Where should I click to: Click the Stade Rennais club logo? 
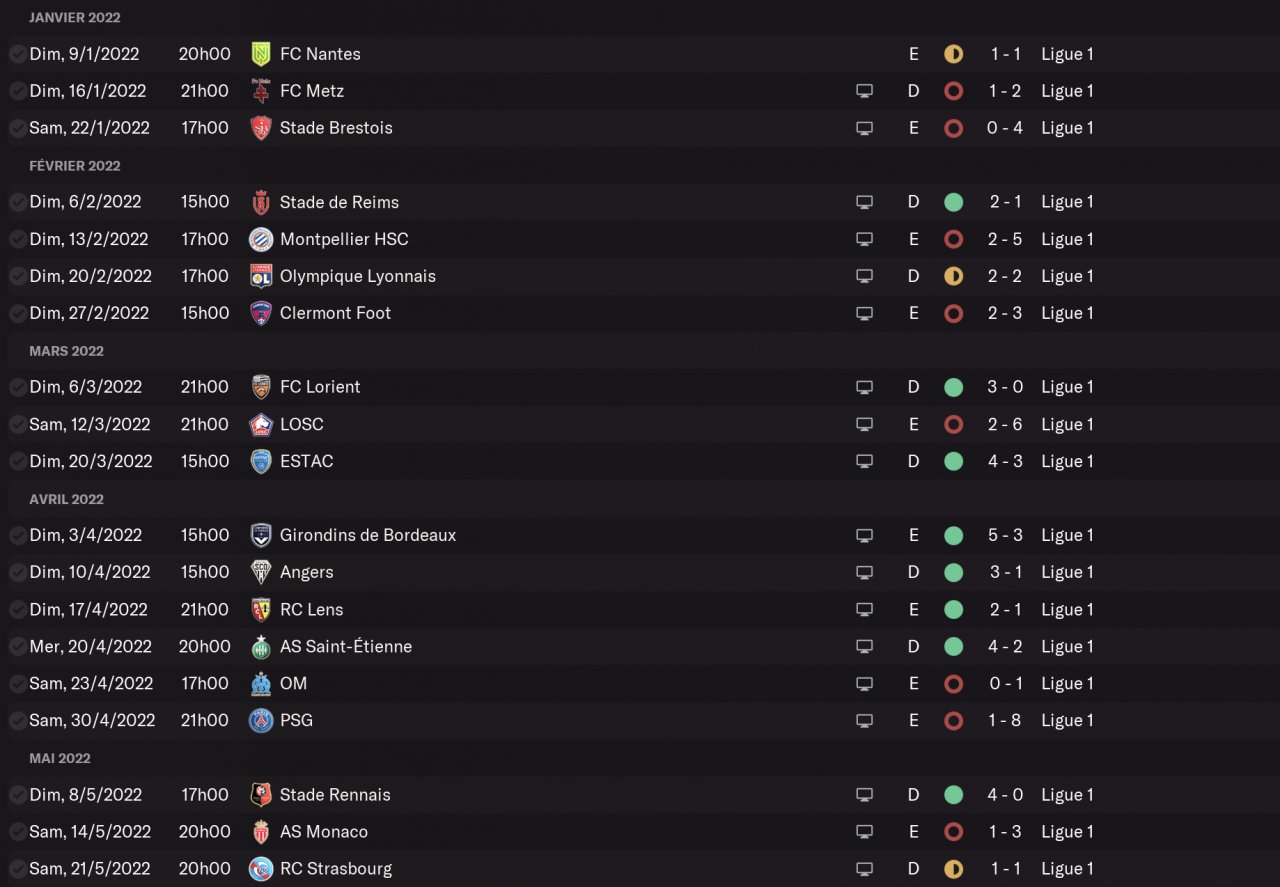[x=261, y=795]
